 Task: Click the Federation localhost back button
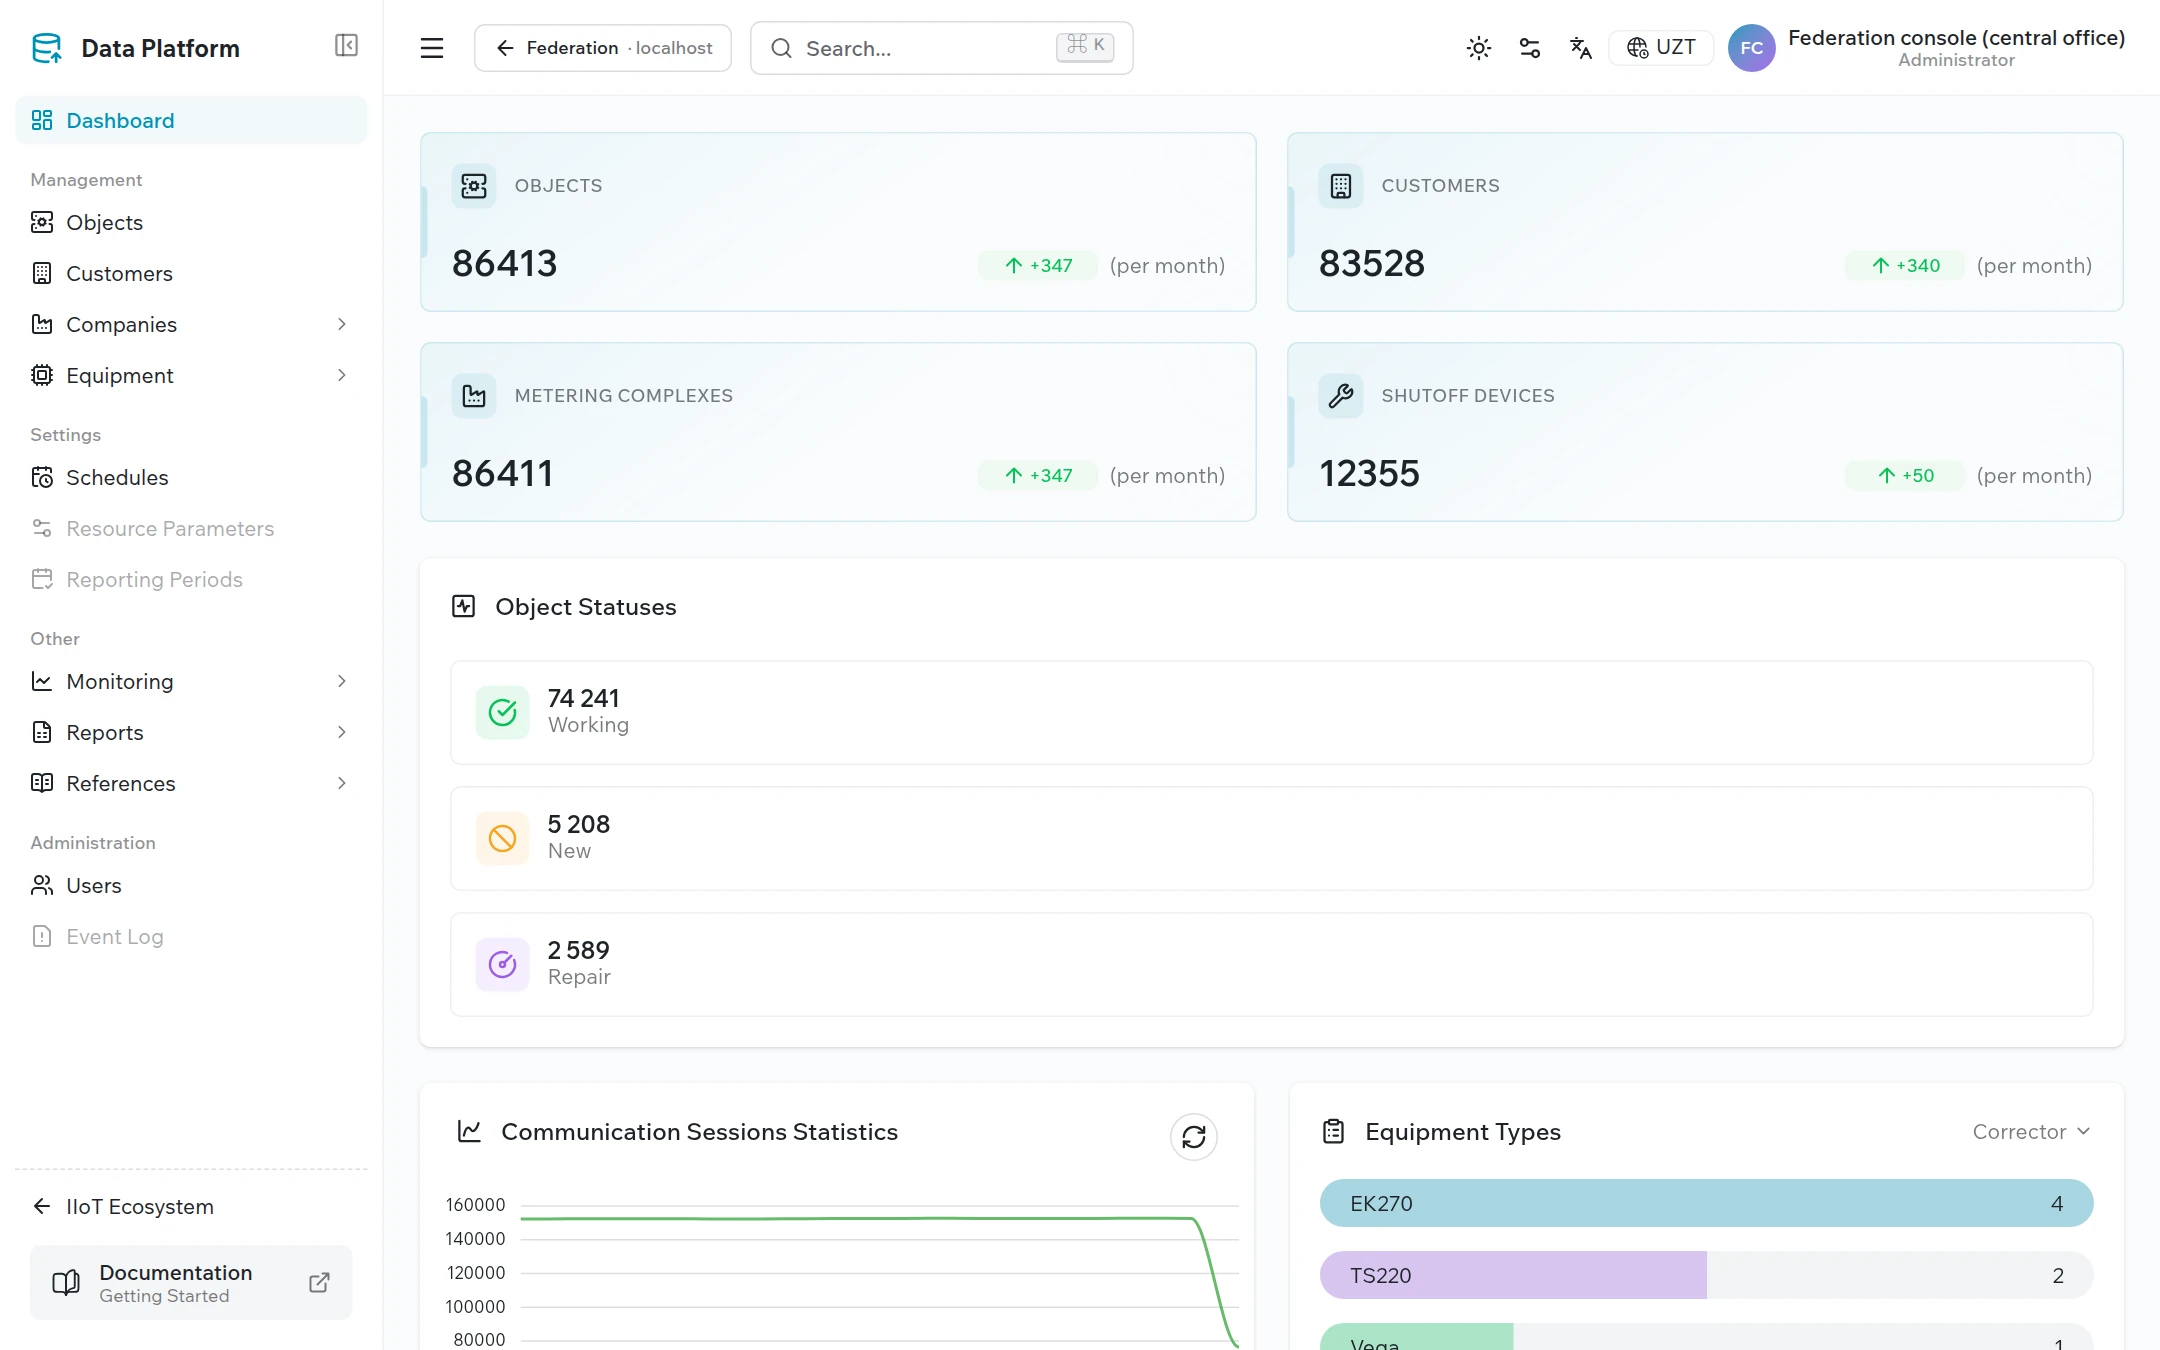tap(603, 48)
